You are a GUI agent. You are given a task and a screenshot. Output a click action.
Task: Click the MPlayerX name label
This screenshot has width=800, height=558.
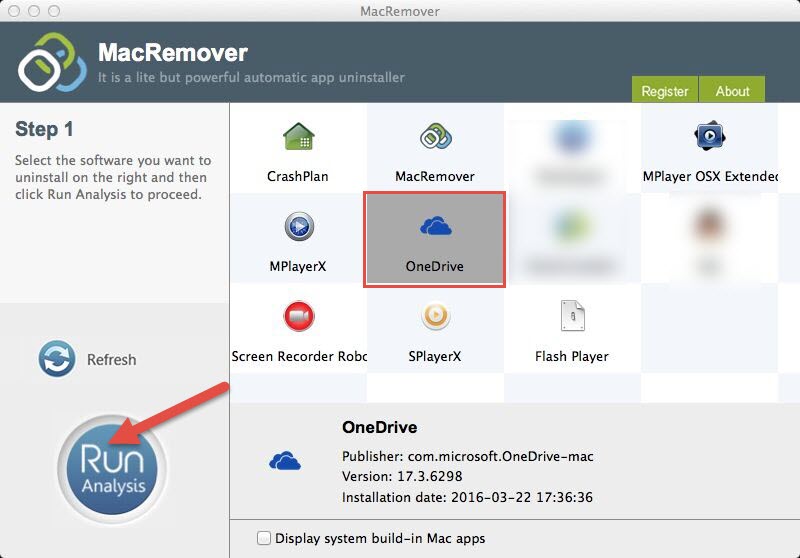click(x=298, y=266)
